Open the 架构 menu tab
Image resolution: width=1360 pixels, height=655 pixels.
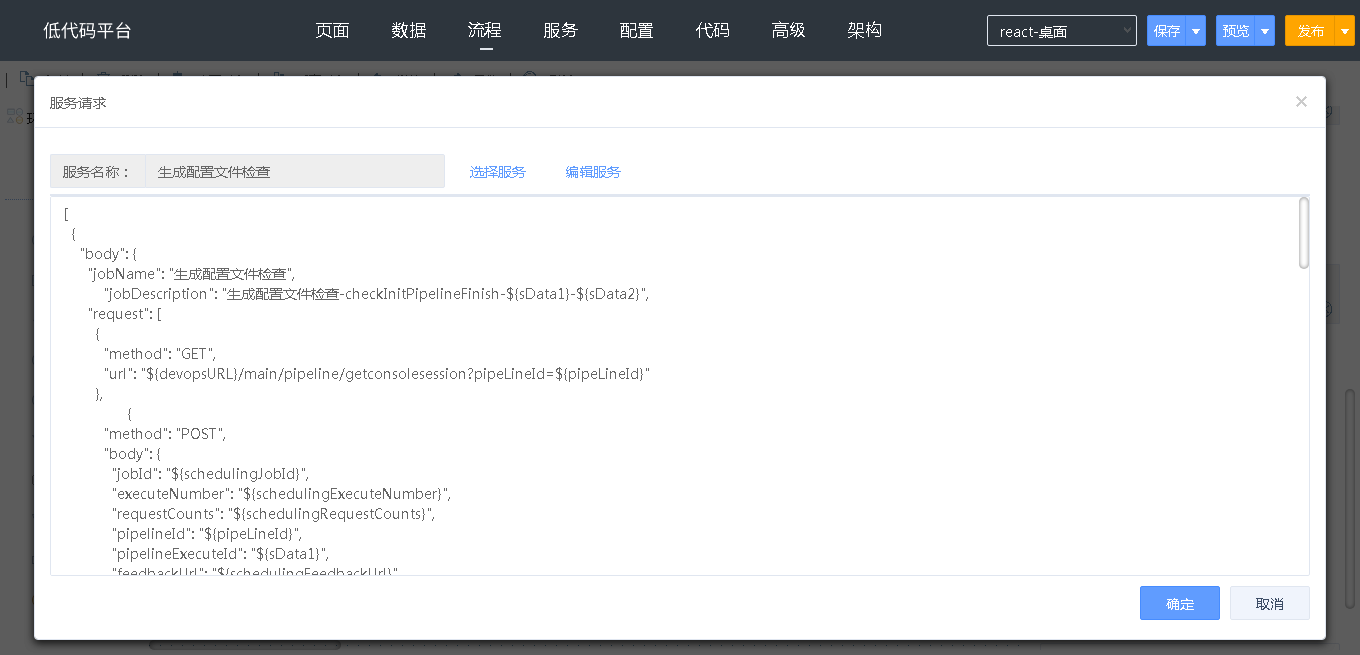click(x=865, y=30)
